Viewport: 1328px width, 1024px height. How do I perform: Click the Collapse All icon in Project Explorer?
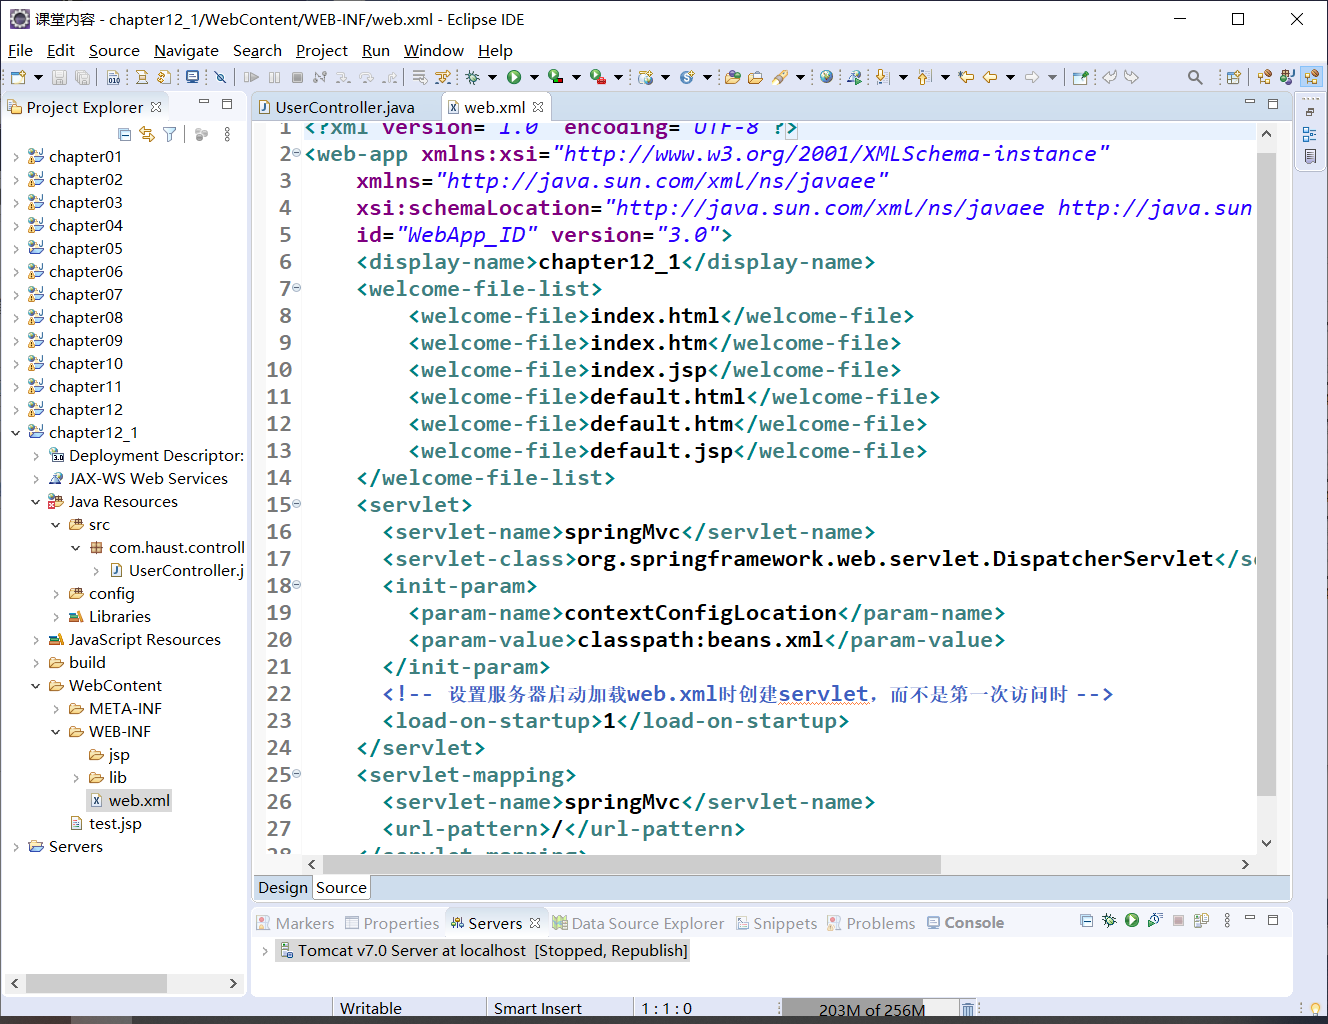(x=124, y=134)
